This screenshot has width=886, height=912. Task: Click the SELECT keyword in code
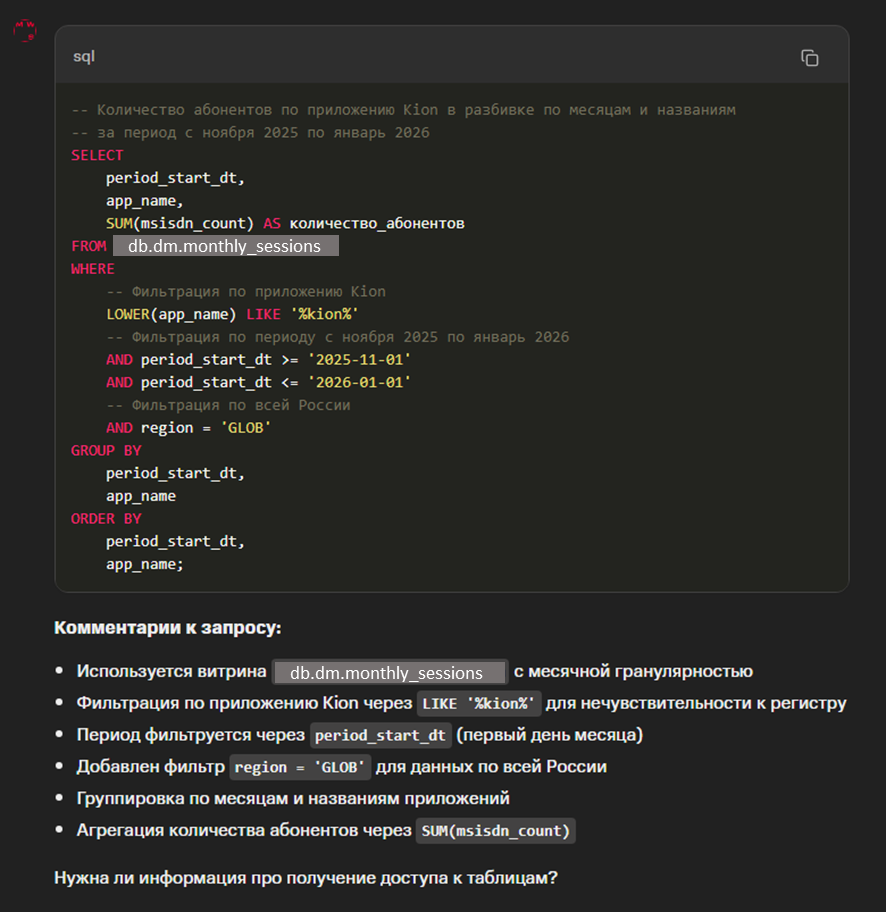[97, 155]
